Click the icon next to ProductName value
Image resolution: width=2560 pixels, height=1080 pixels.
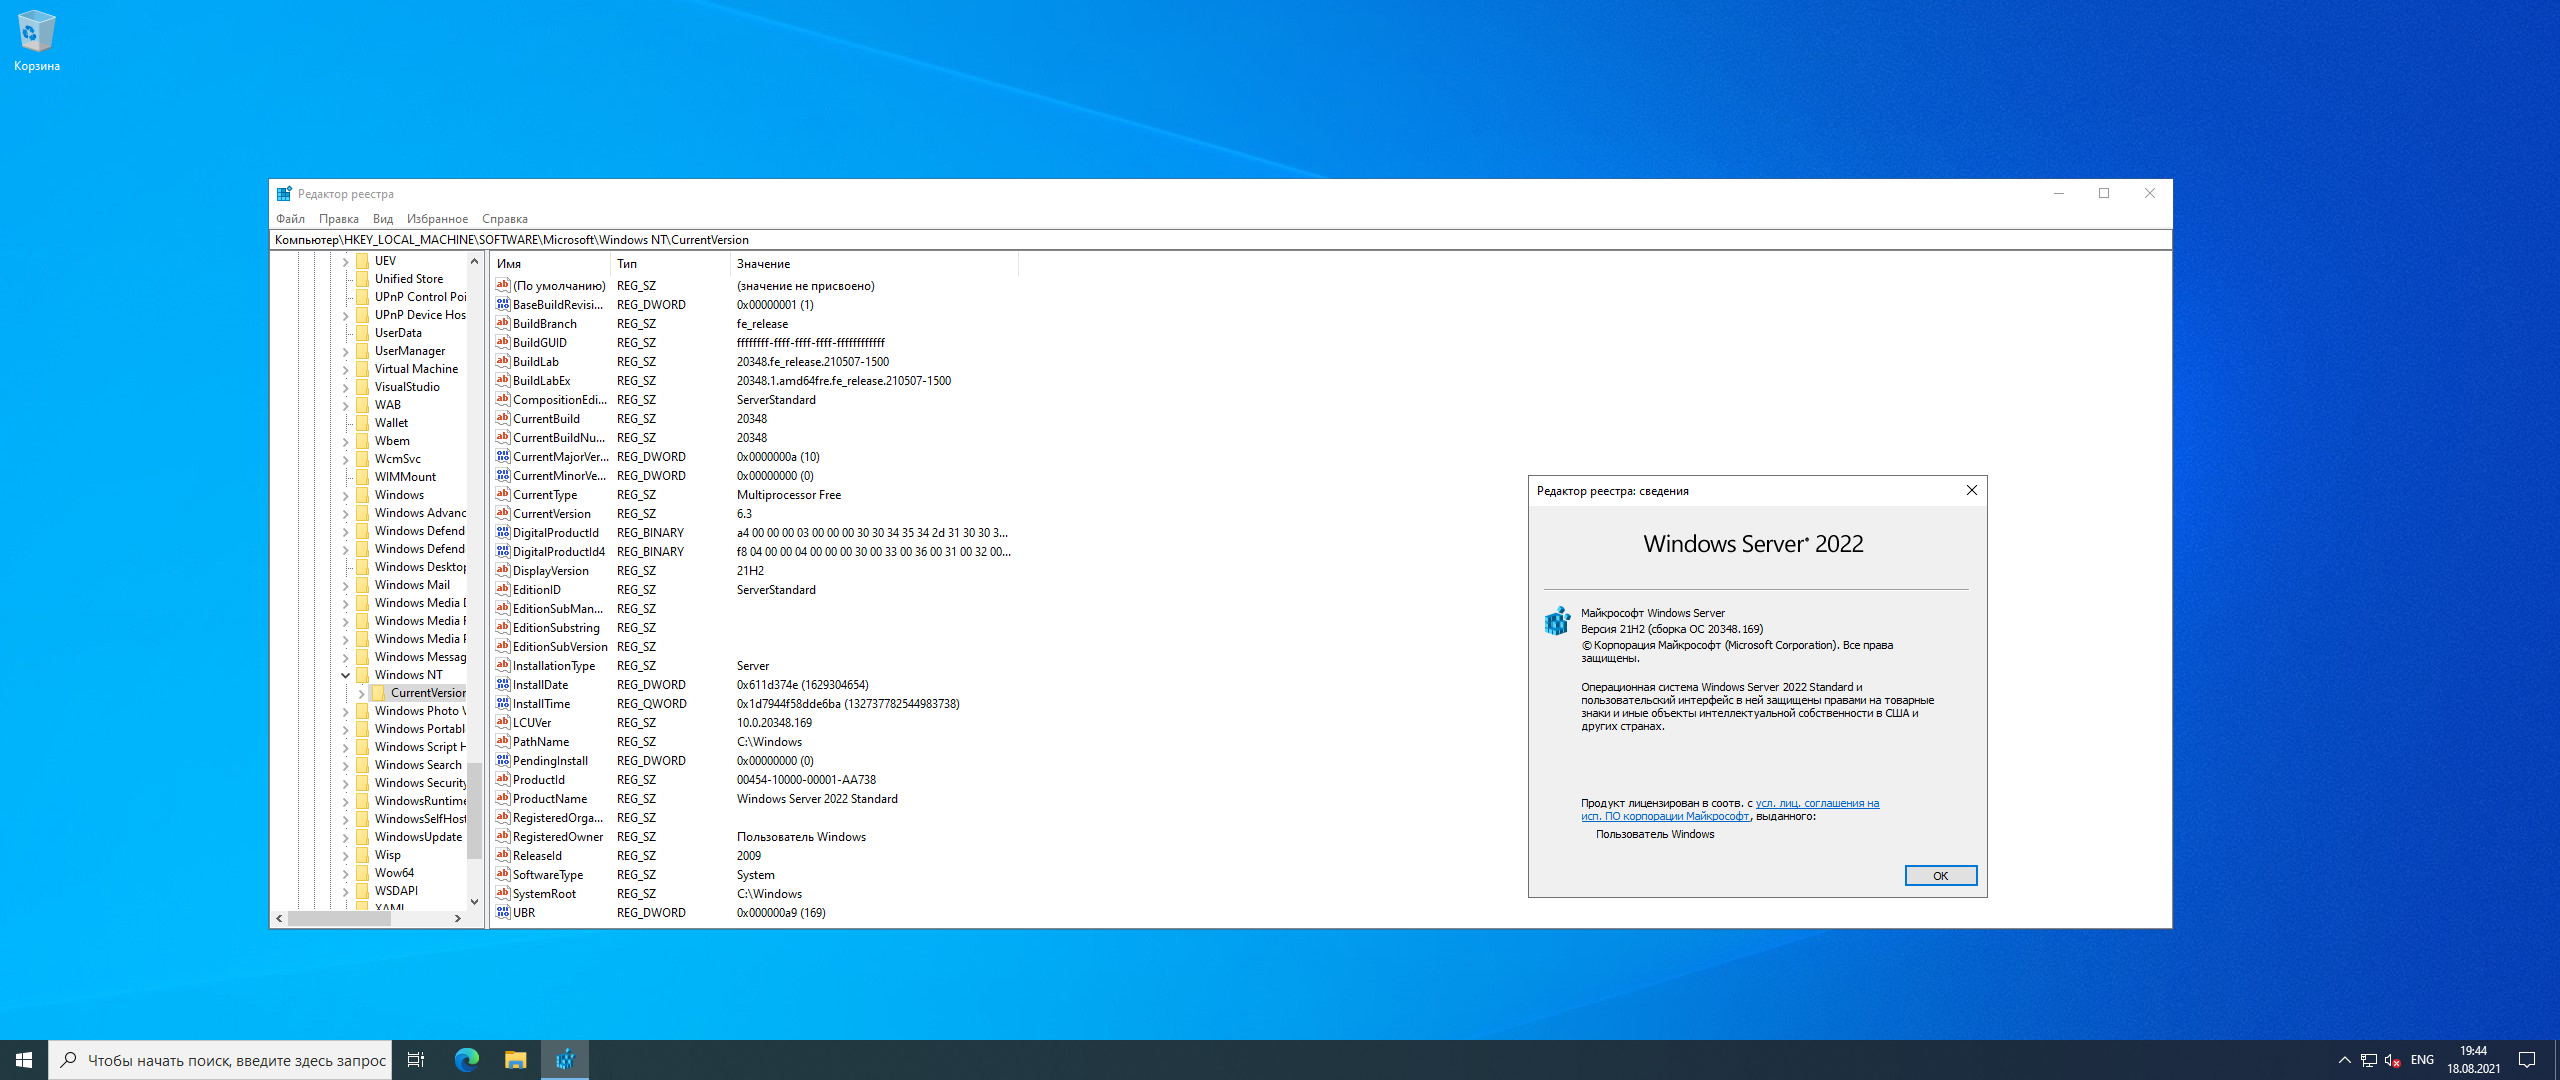(503, 799)
